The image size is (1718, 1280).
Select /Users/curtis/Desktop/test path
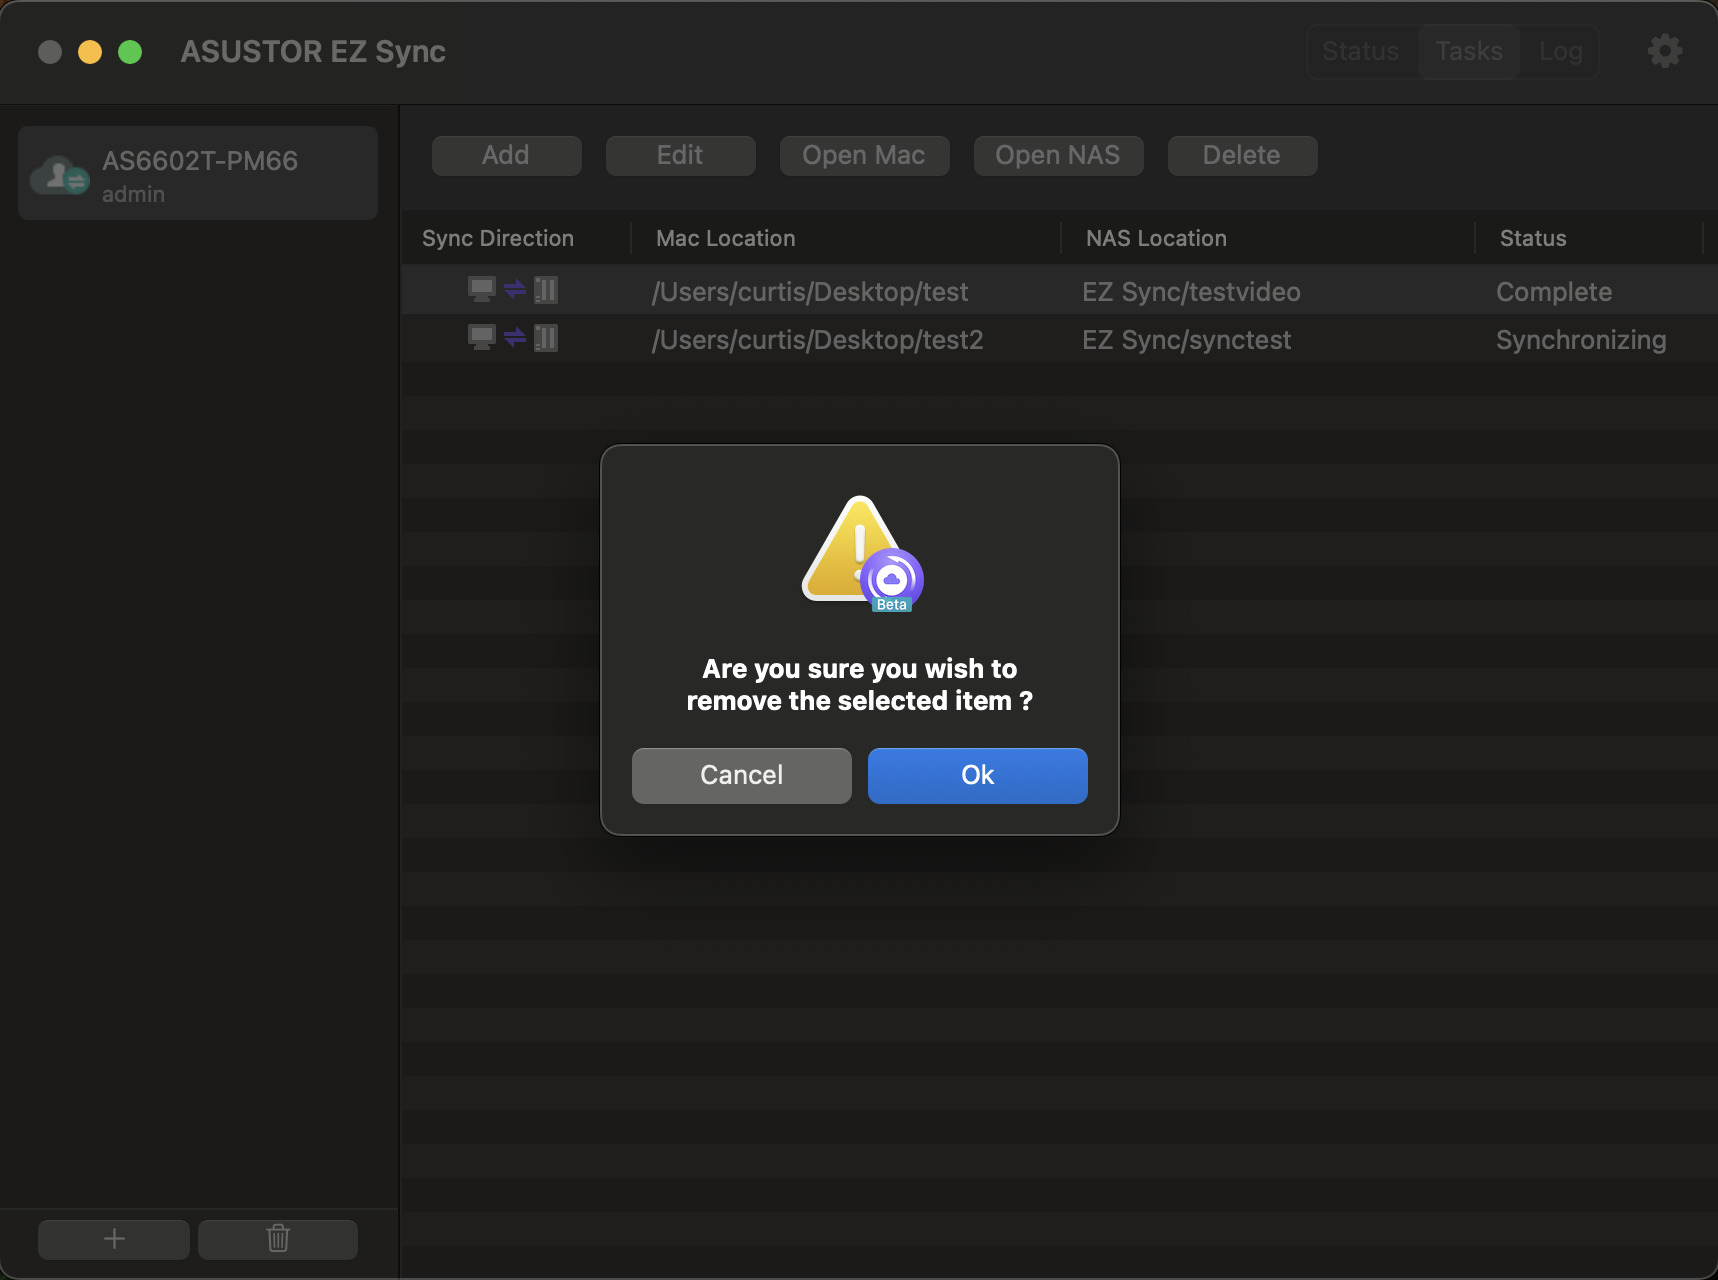click(x=810, y=292)
